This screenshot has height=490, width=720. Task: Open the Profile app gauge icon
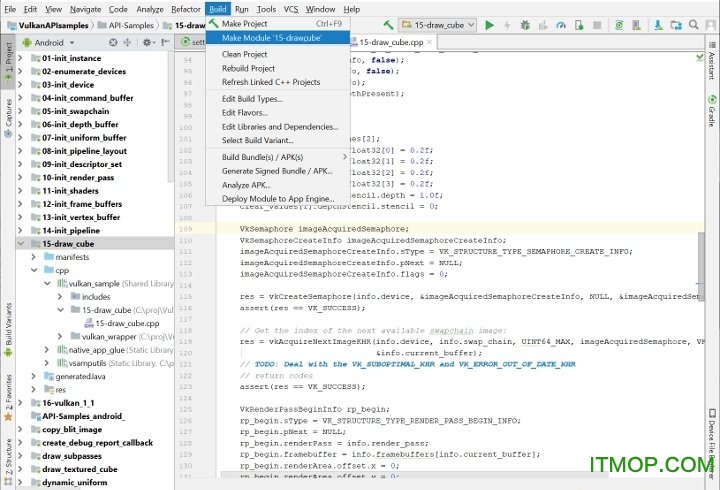[561, 25]
